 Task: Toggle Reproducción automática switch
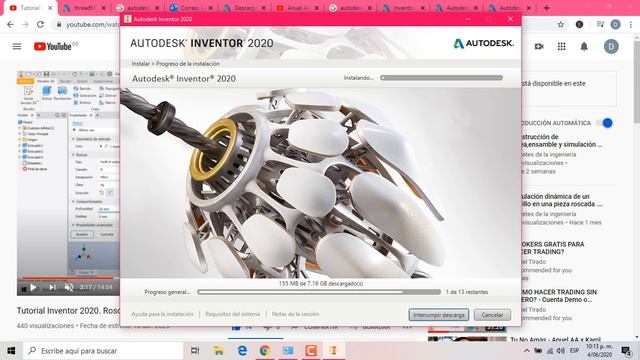pyautogui.click(x=604, y=123)
